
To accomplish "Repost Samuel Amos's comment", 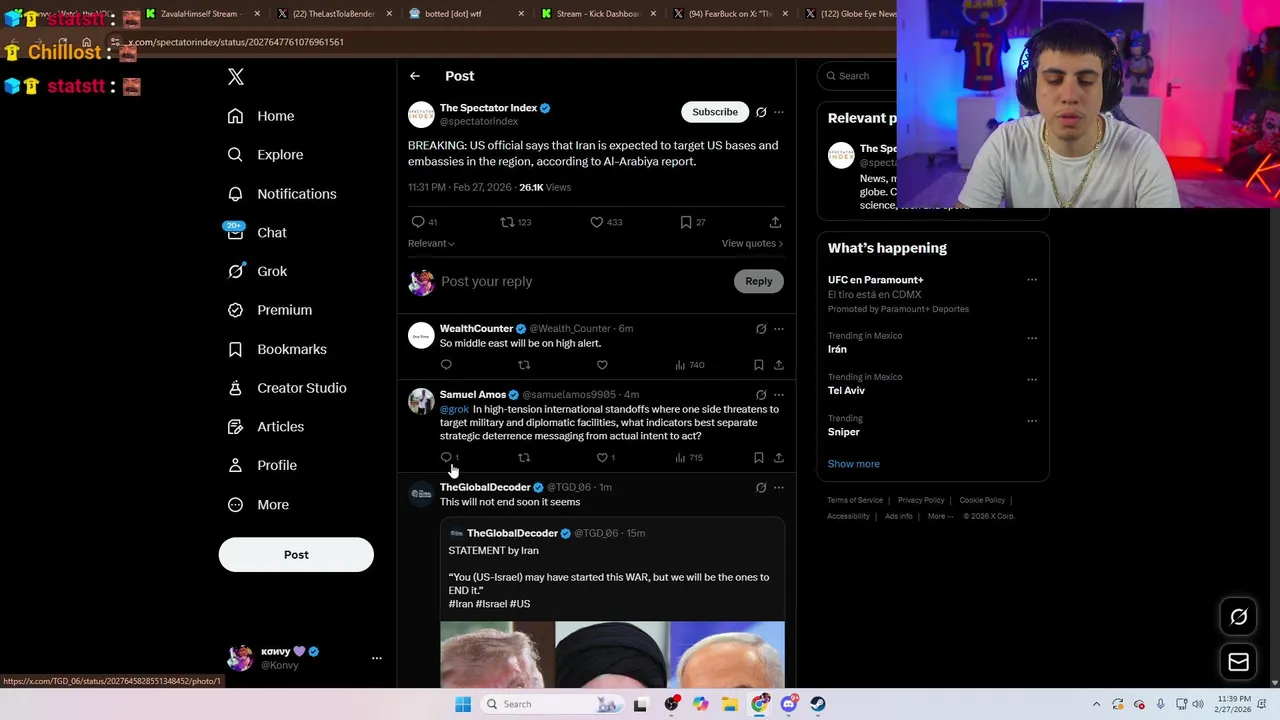I will click(x=524, y=457).
